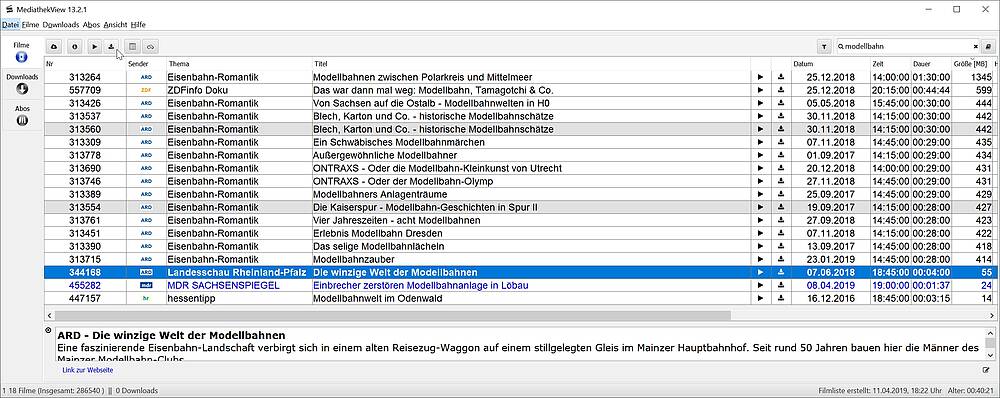Screen dimensions: 1000x398
Task: Select the MDR SACHSENSPIEGEL theme cell
Action: point(239,285)
